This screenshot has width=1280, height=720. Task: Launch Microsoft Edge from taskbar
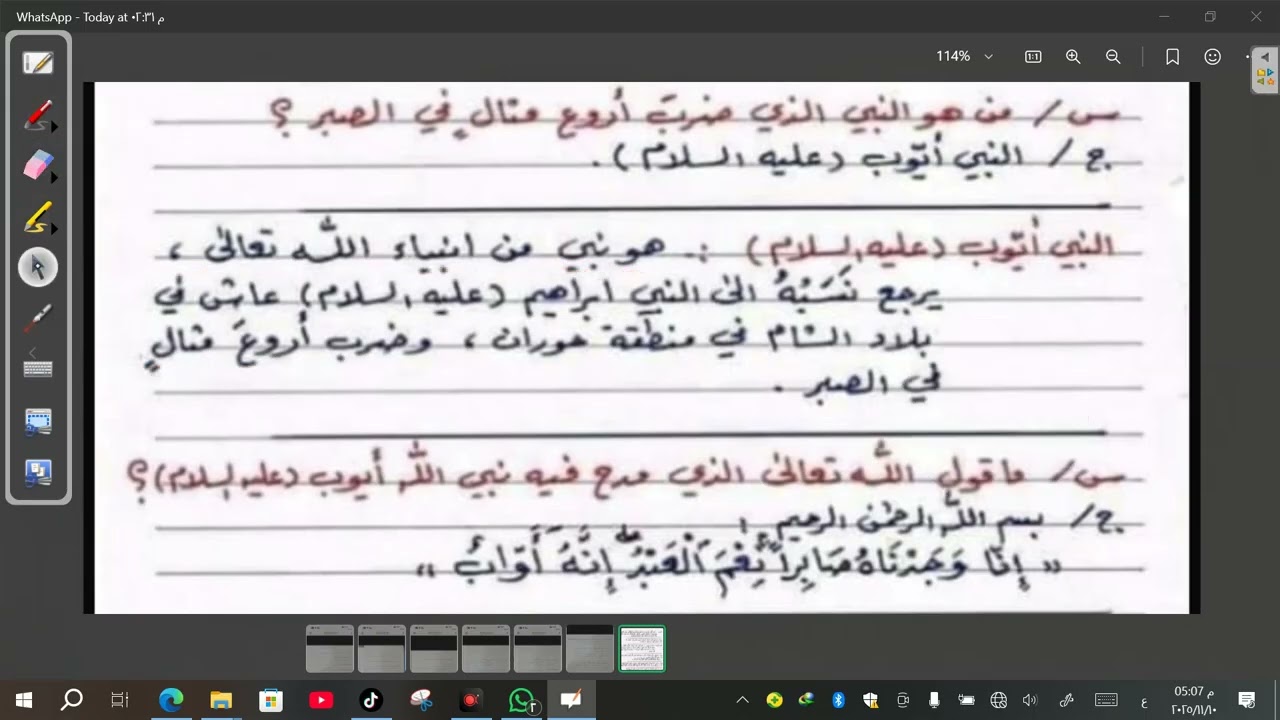(x=171, y=700)
